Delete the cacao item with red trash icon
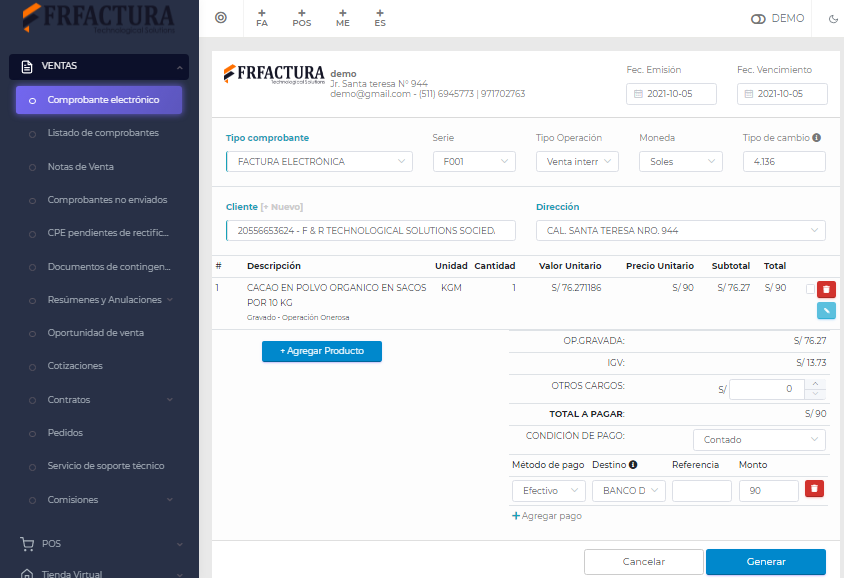This screenshot has height=578, width=844. point(826,290)
